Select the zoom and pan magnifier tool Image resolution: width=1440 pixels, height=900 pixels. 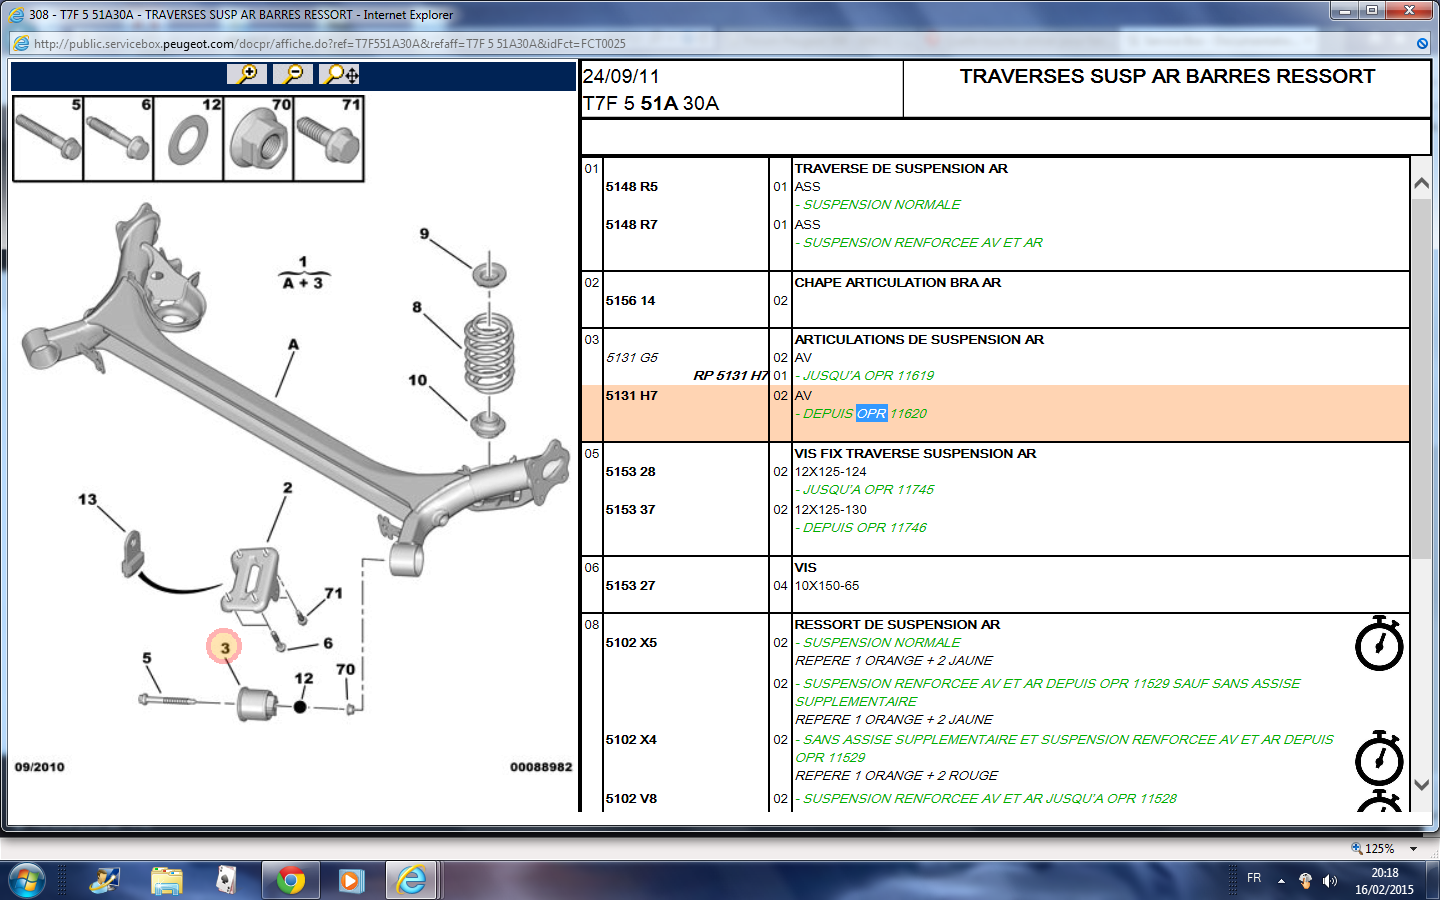(342, 74)
